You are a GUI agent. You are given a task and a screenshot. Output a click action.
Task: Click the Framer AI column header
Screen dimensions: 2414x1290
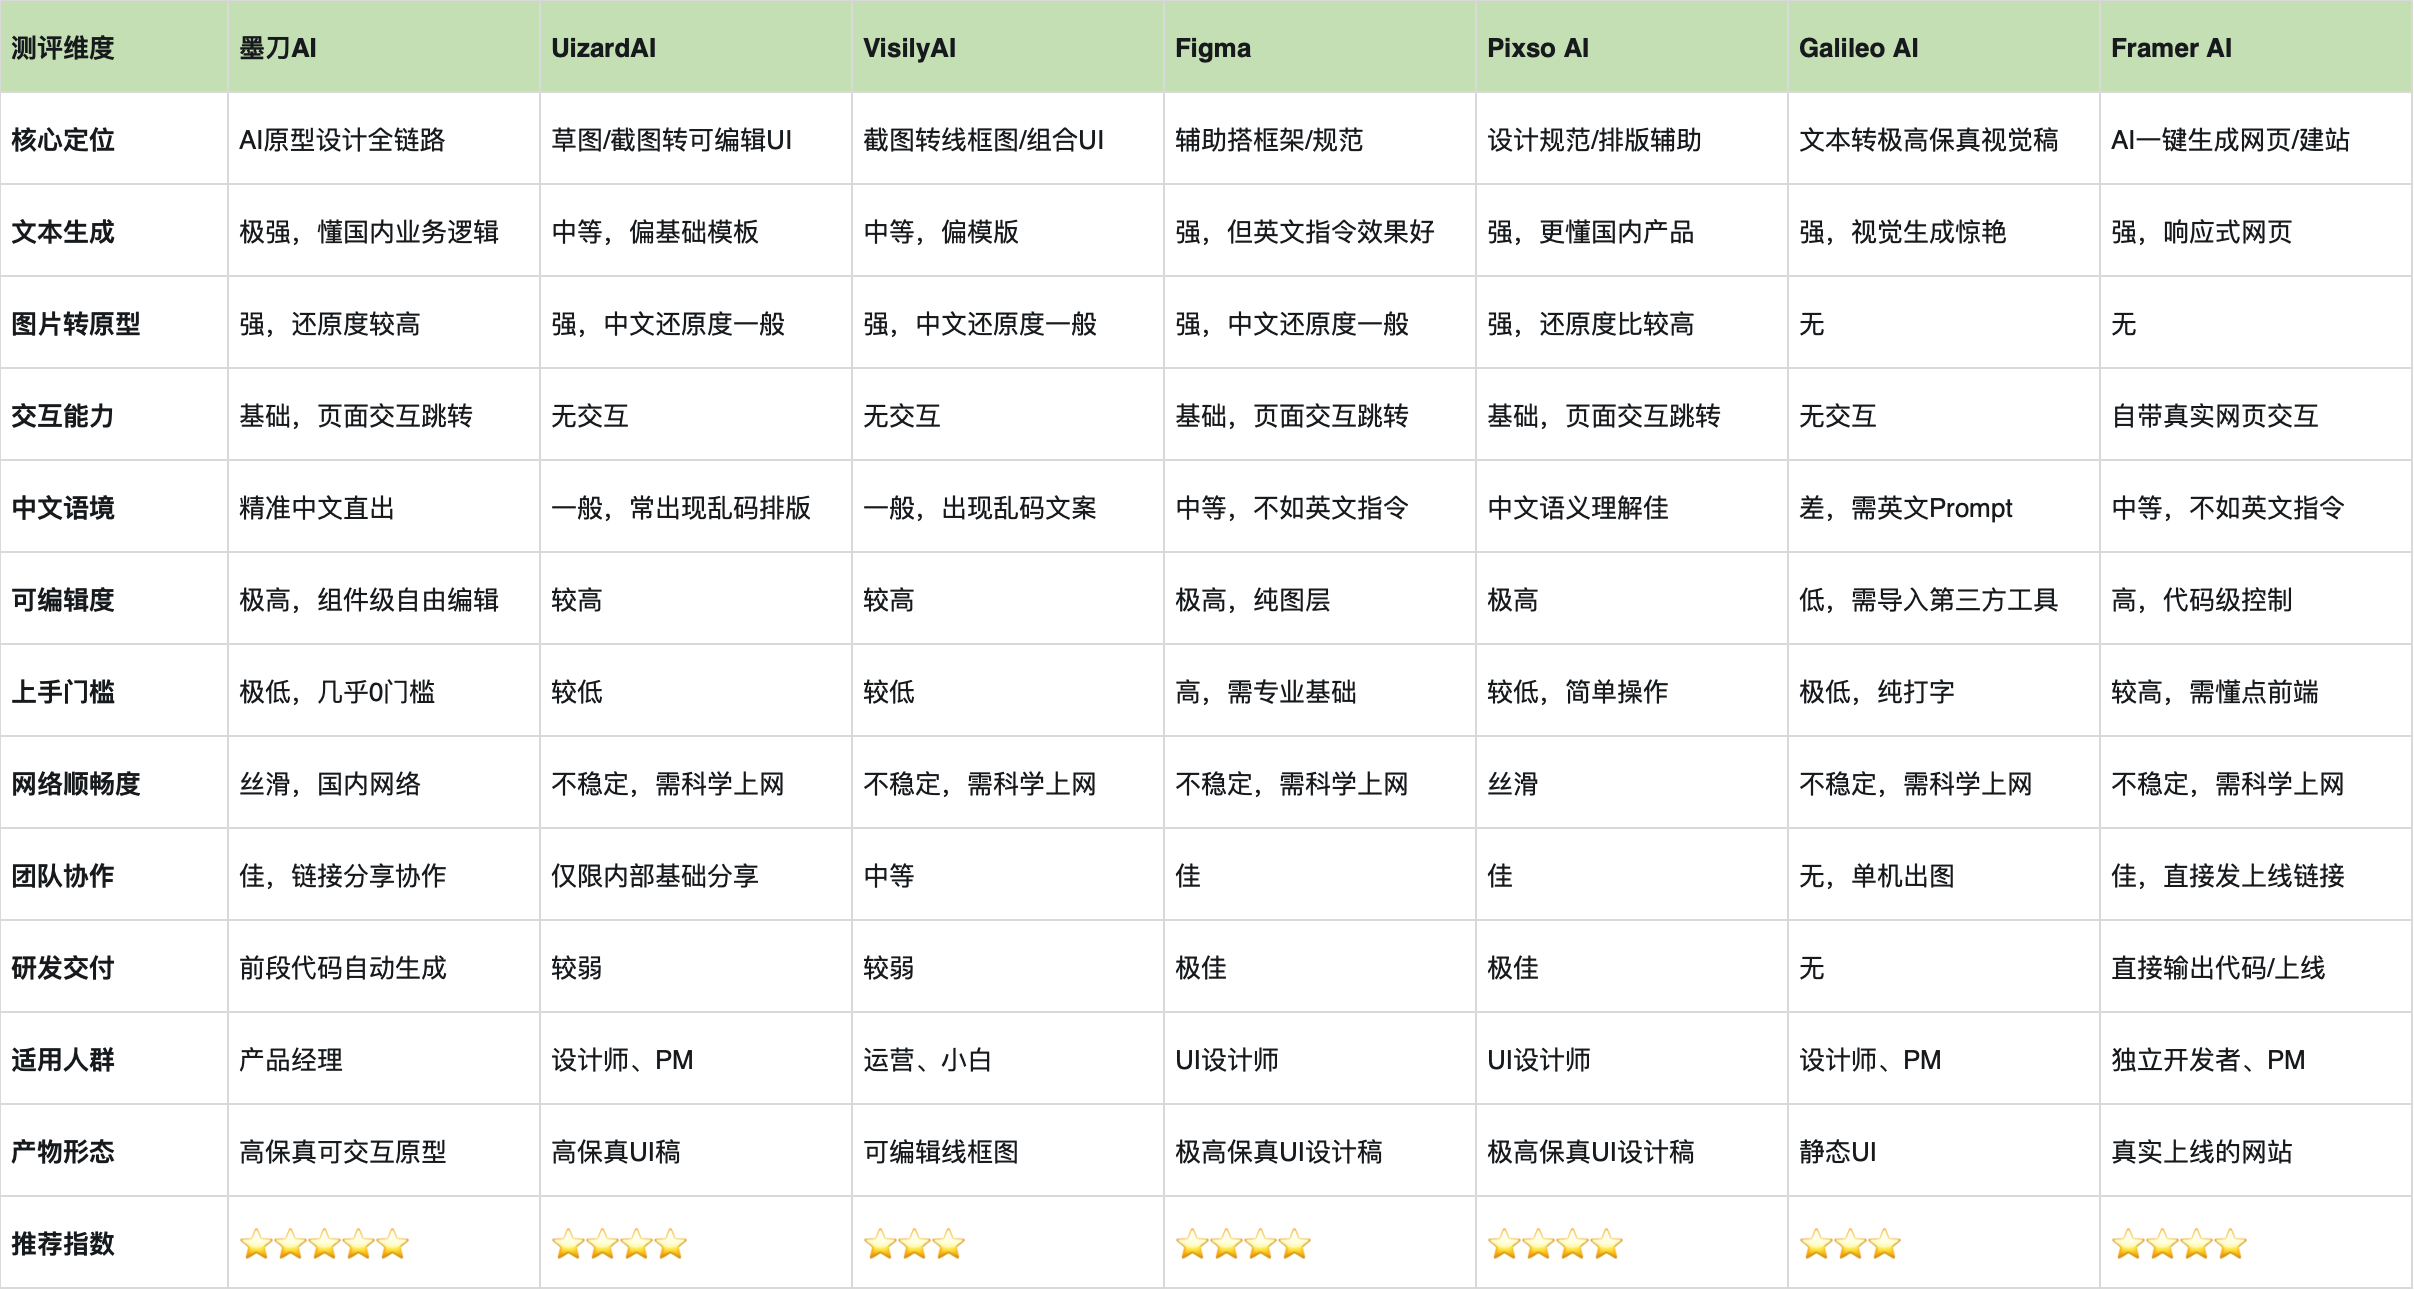point(2171,48)
